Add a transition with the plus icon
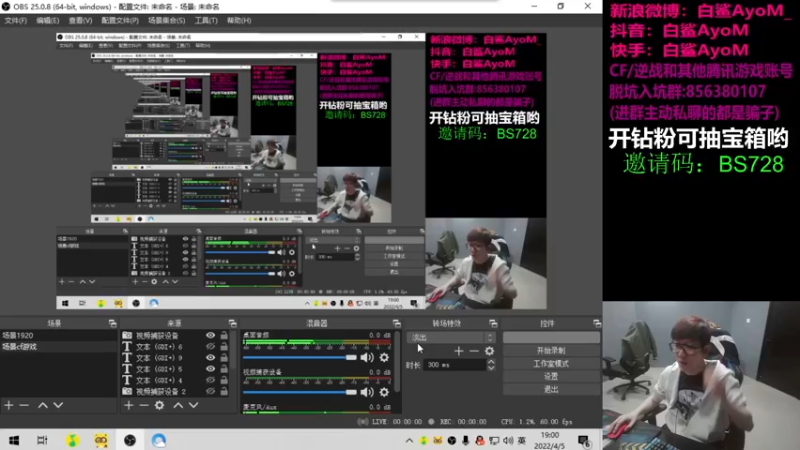The image size is (800, 450). (459, 351)
